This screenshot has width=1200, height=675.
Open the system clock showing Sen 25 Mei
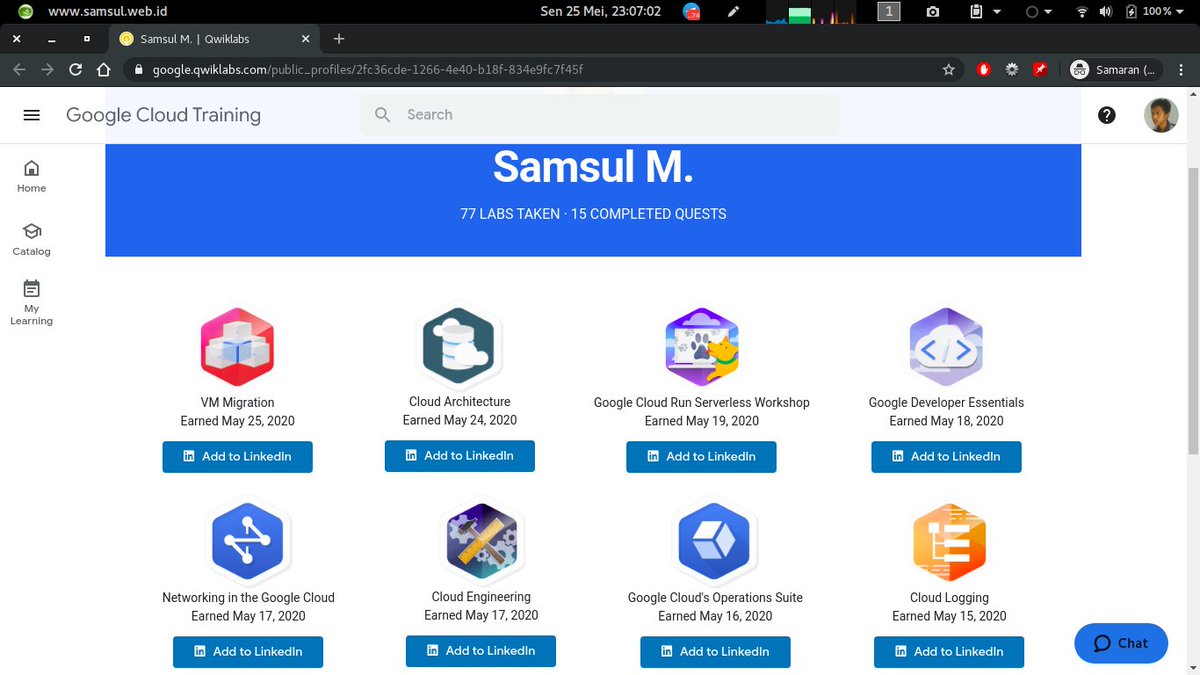[600, 12]
